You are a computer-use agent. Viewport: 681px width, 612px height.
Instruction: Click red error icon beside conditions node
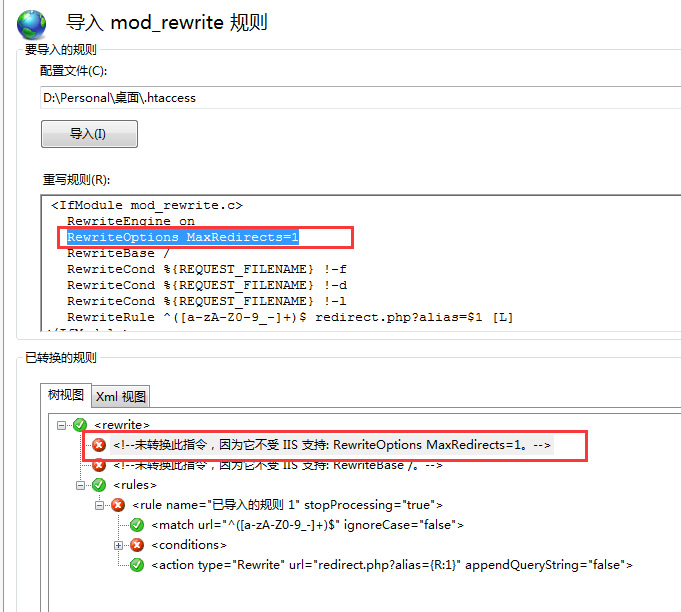click(137, 545)
